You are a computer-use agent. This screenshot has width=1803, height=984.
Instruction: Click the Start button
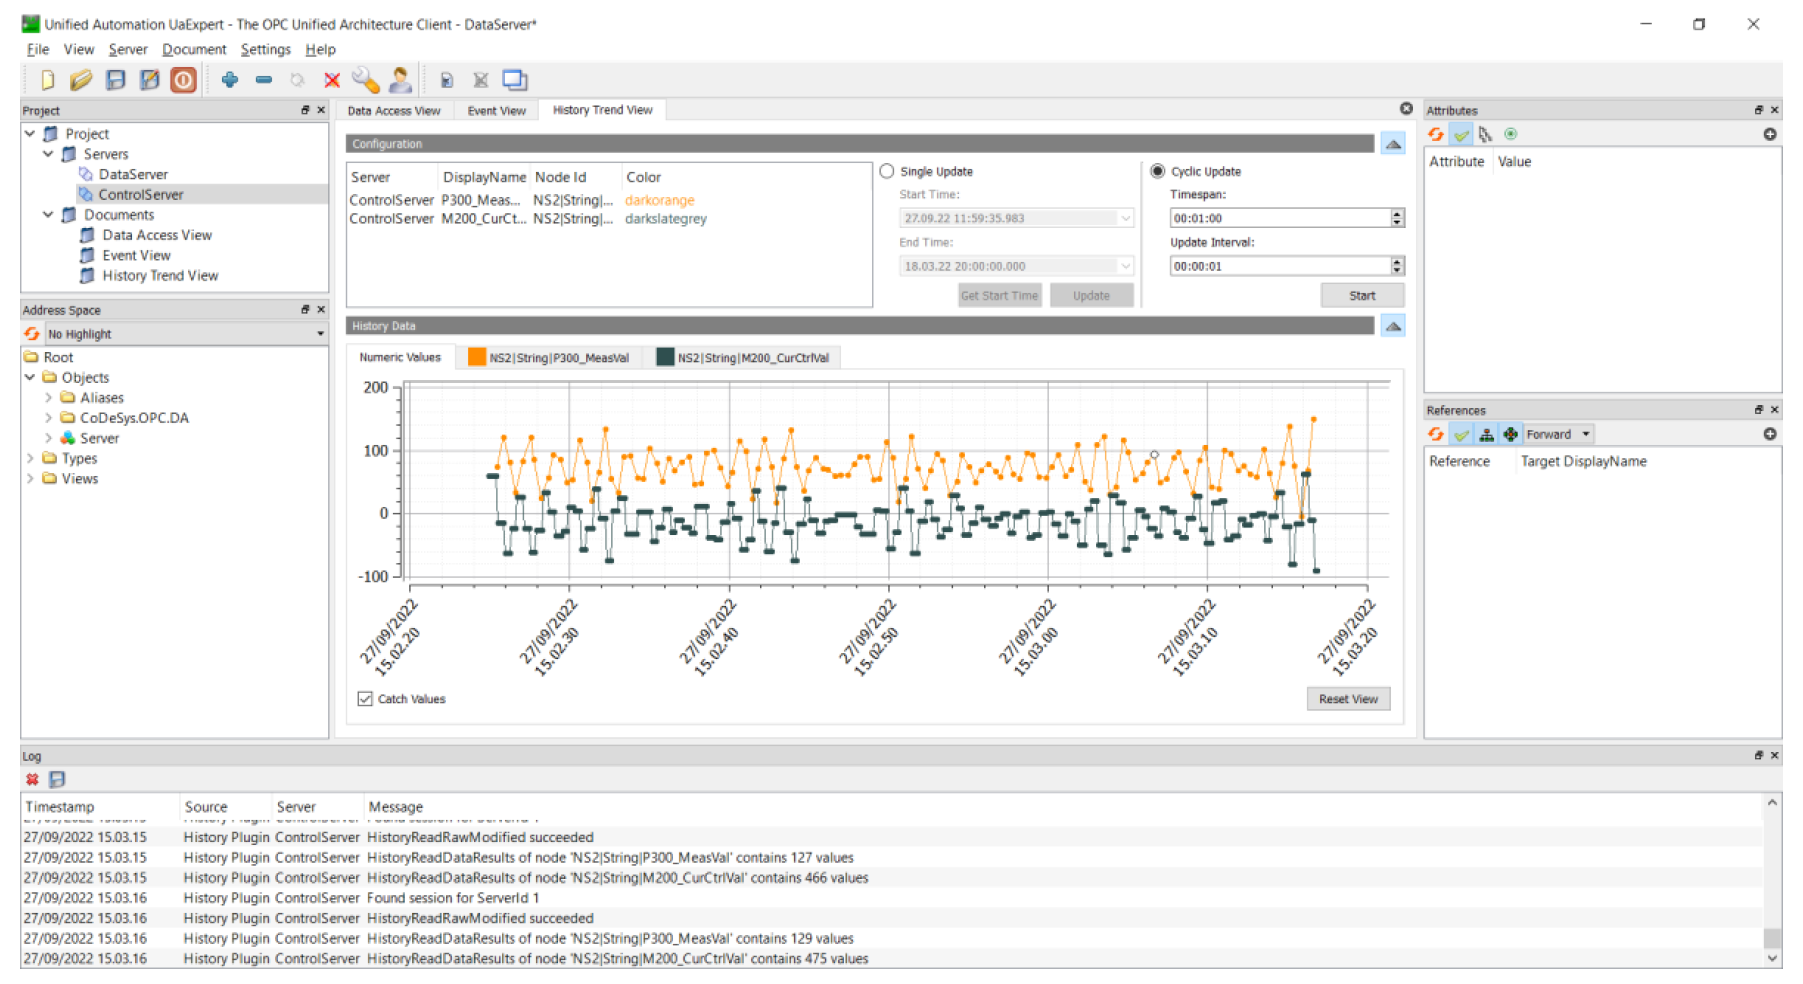pyautogui.click(x=1362, y=296)
